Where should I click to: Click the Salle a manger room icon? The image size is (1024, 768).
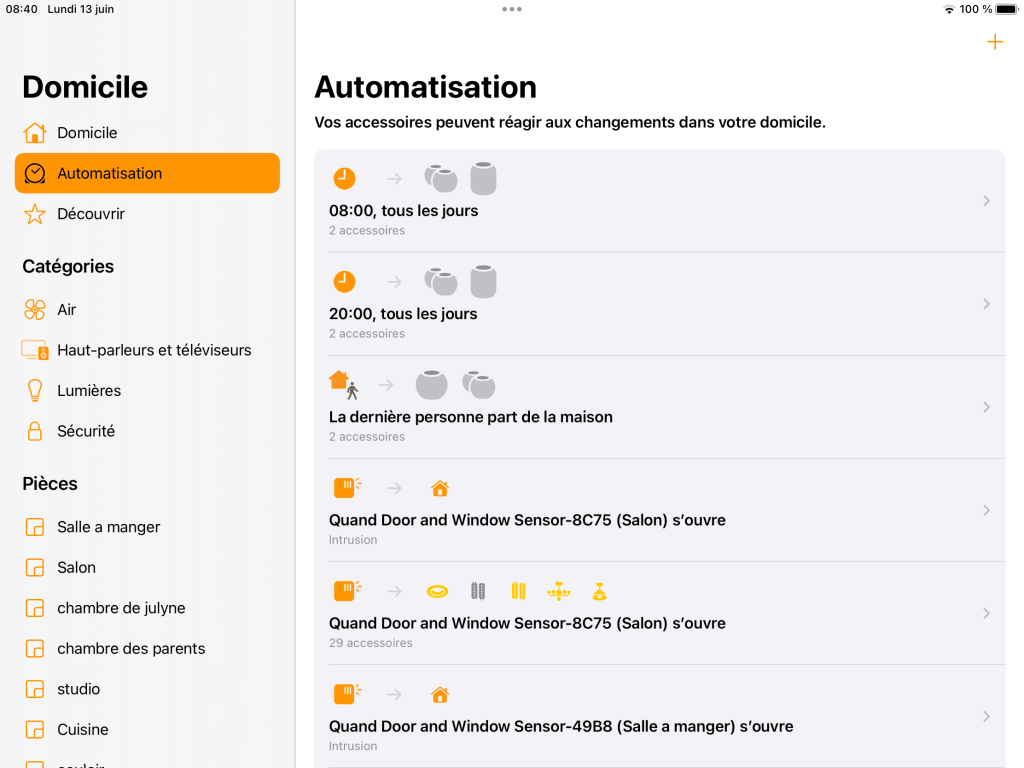tap(35, 527)
